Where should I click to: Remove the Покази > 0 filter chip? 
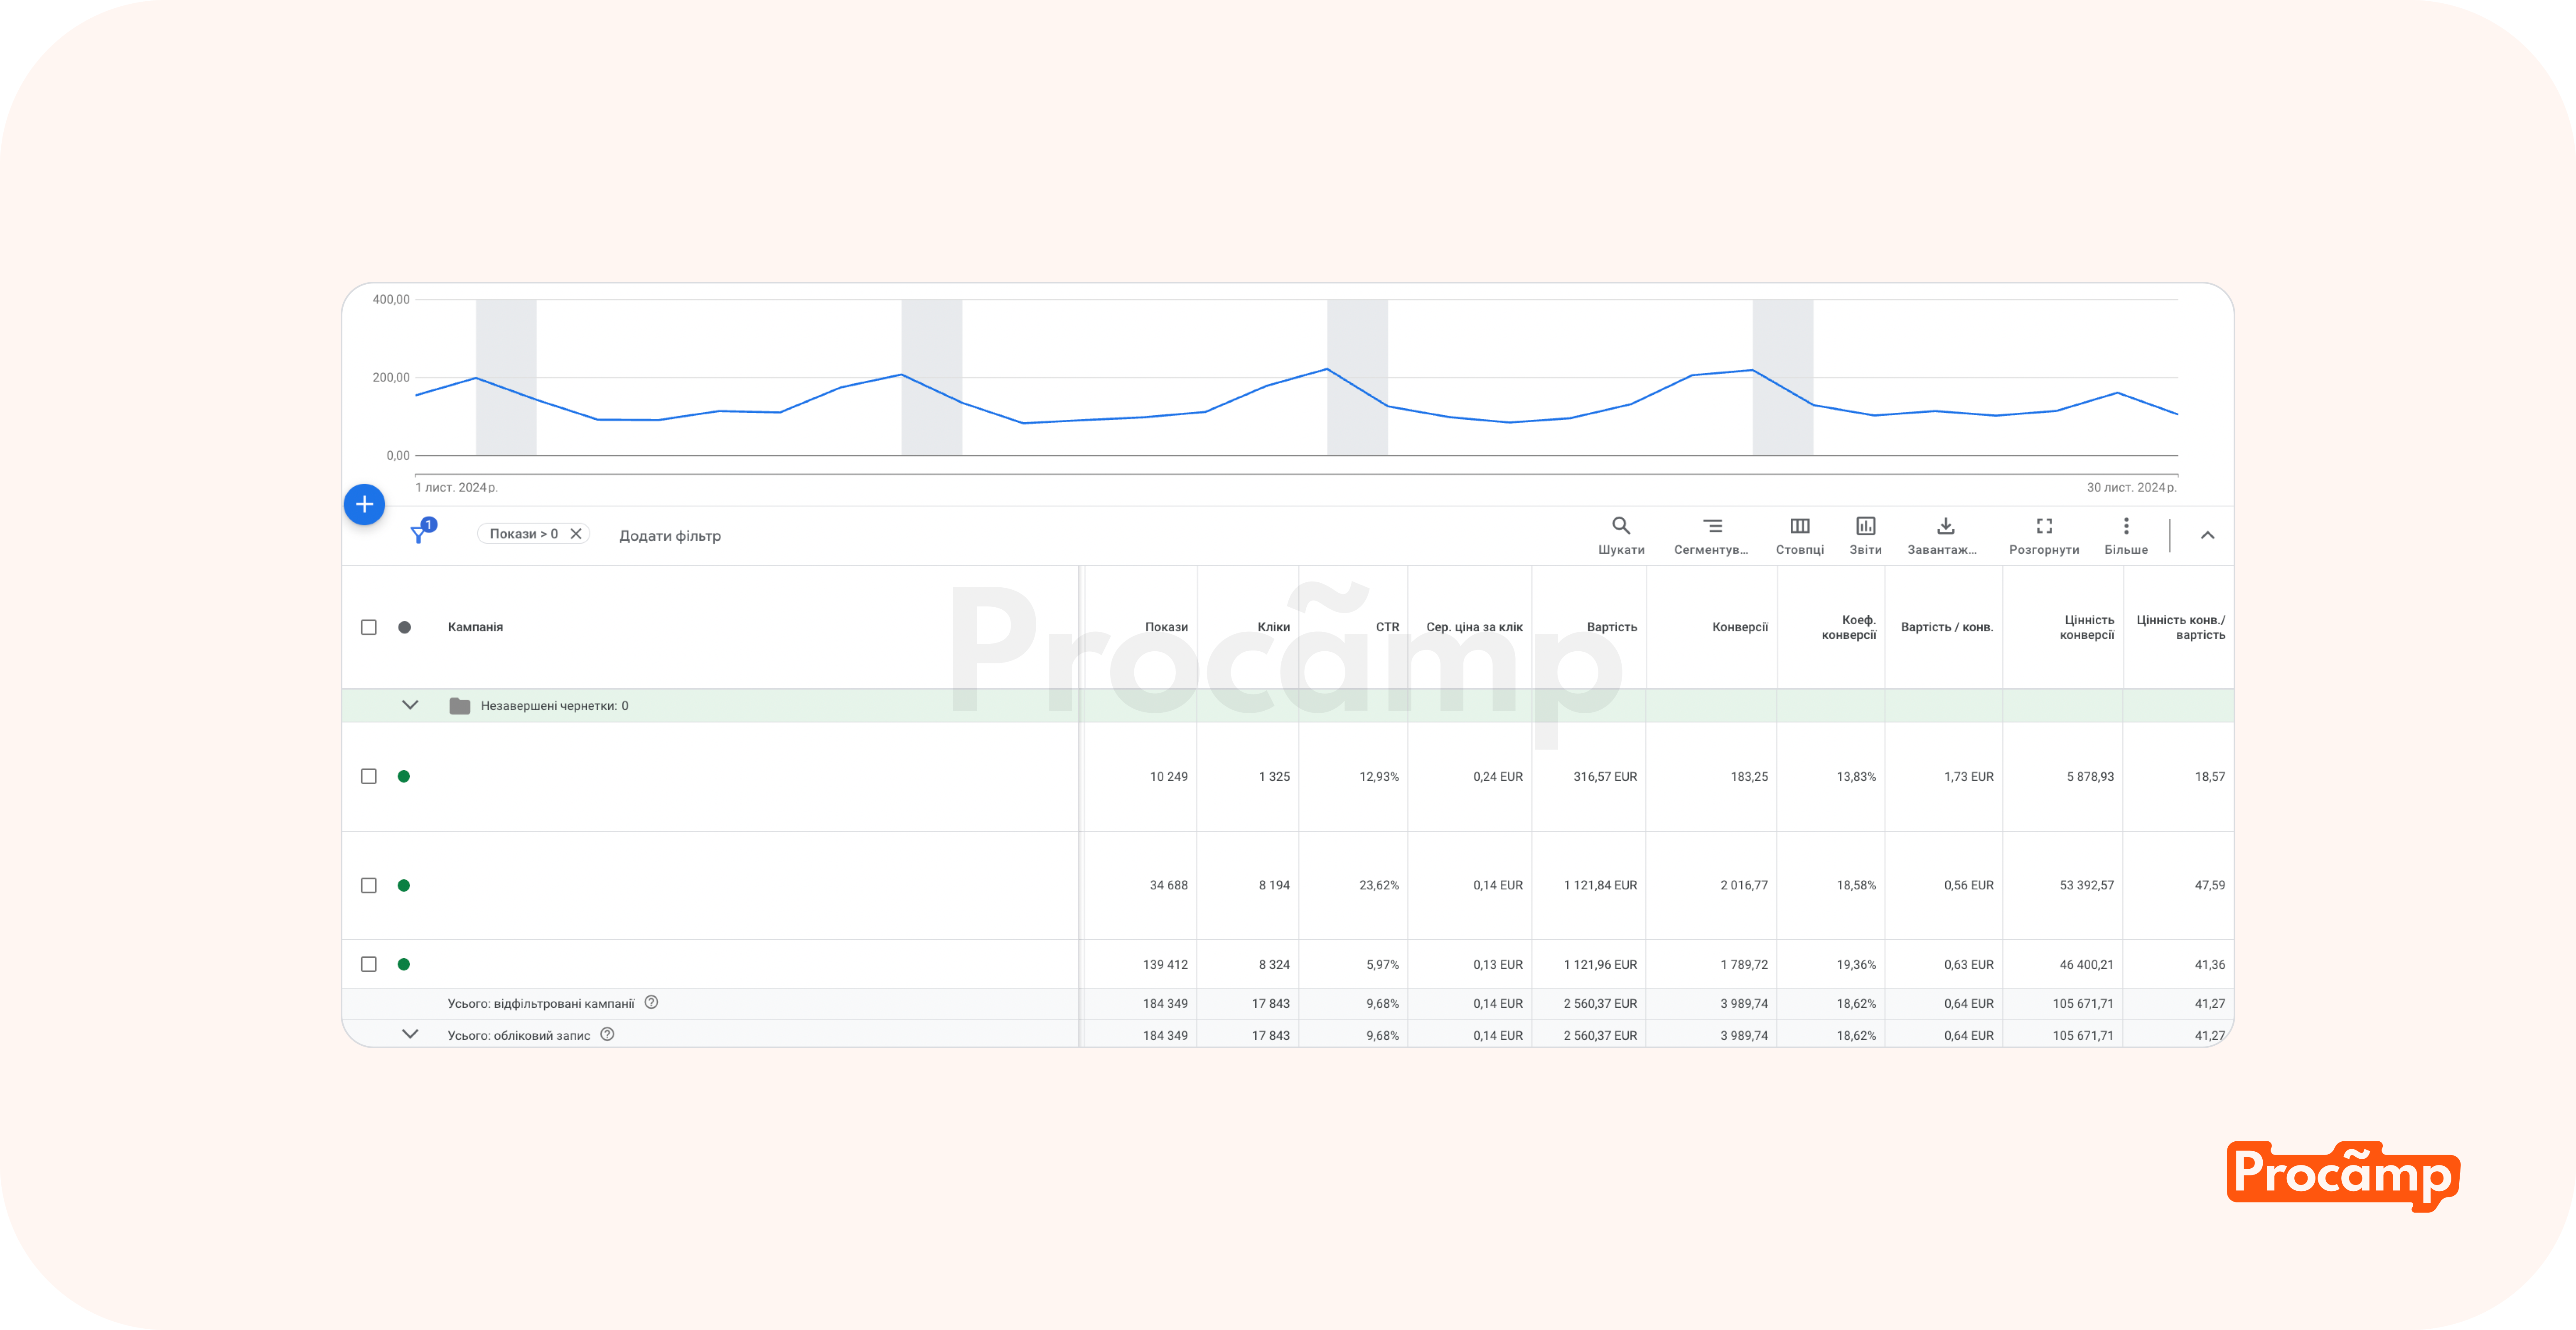[576, 534]
